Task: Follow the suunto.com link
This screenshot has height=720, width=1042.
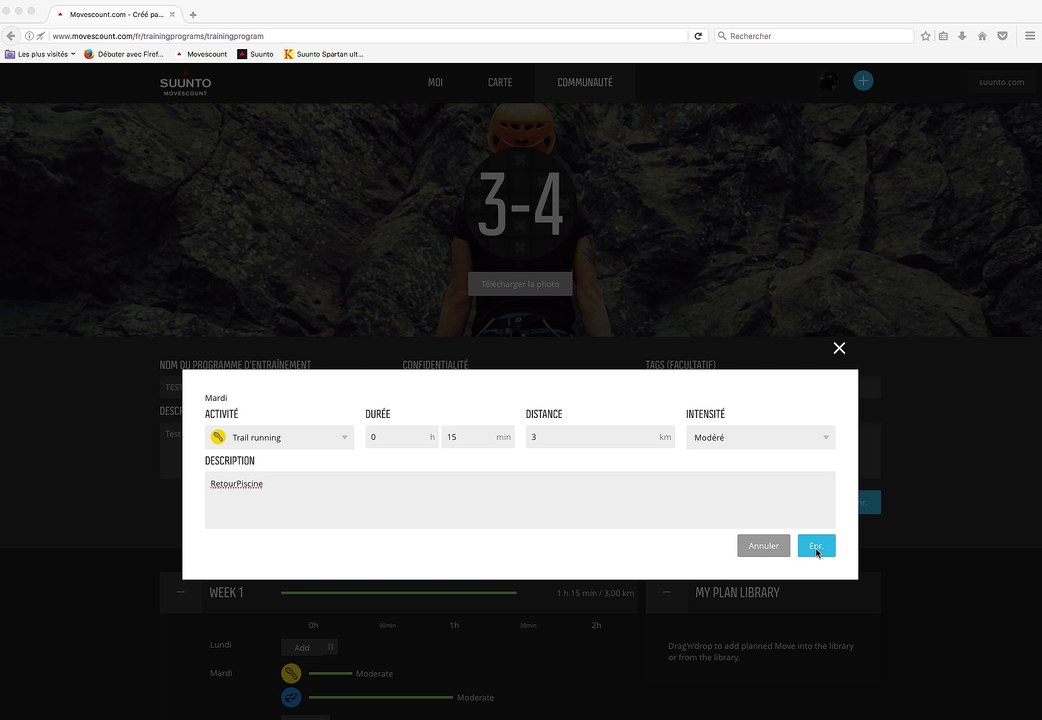Action: coord(1001,82)
